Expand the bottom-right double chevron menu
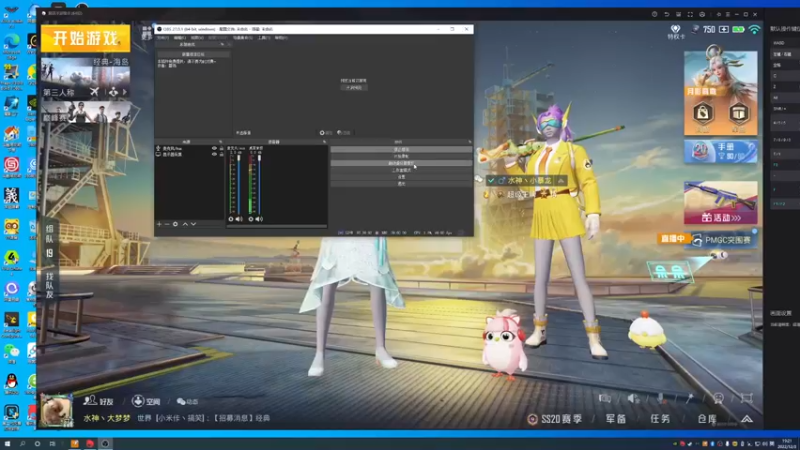 coord(747,419)
